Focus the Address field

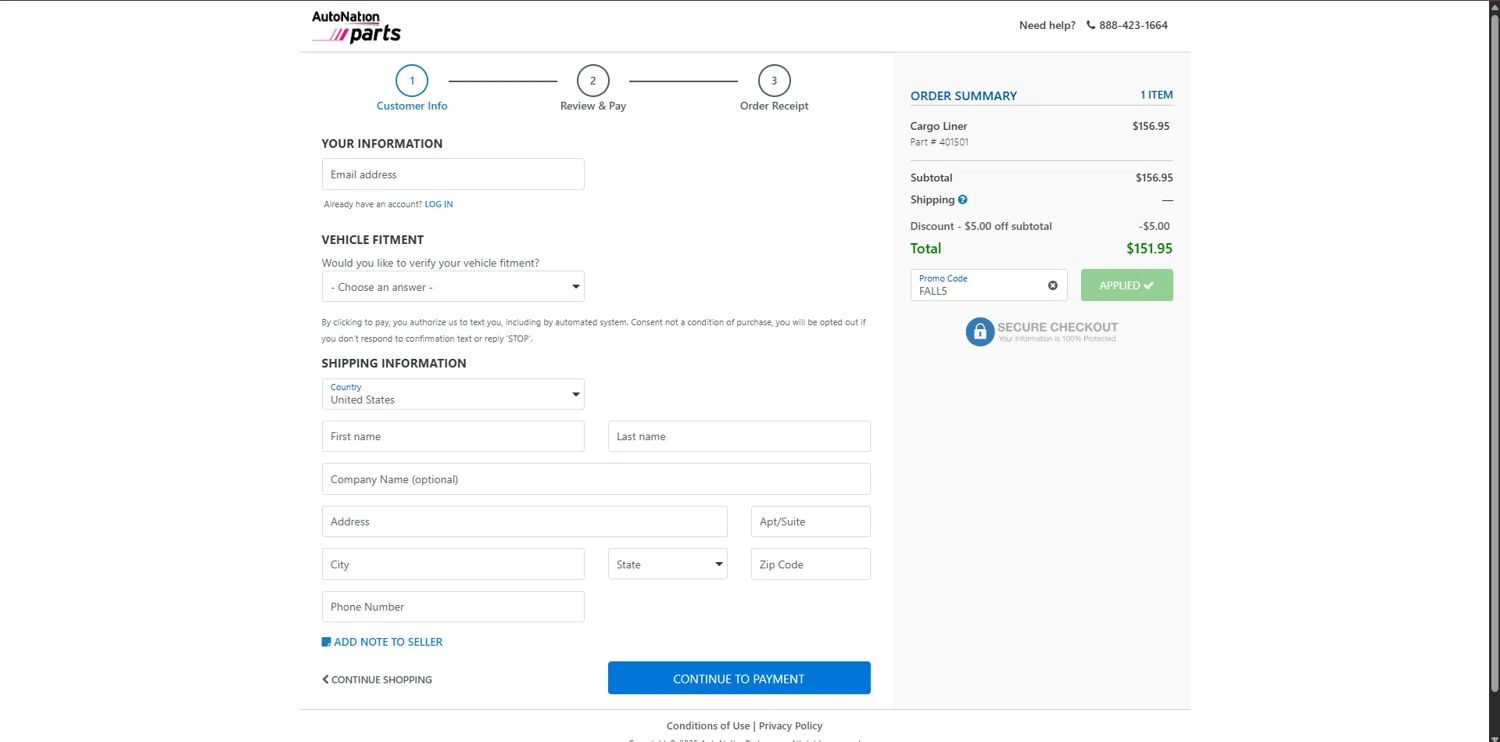pos(525,521)
